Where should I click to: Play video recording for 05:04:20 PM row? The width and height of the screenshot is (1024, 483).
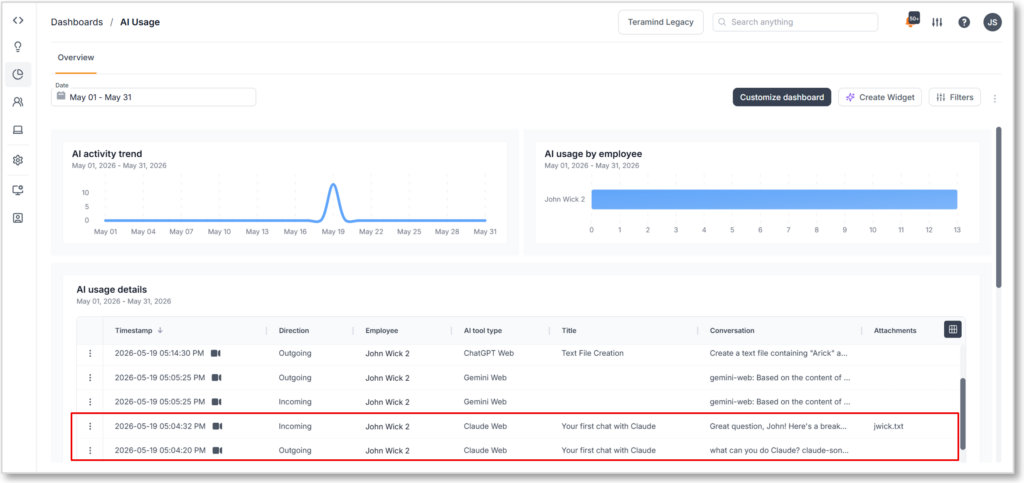[217, 450]
